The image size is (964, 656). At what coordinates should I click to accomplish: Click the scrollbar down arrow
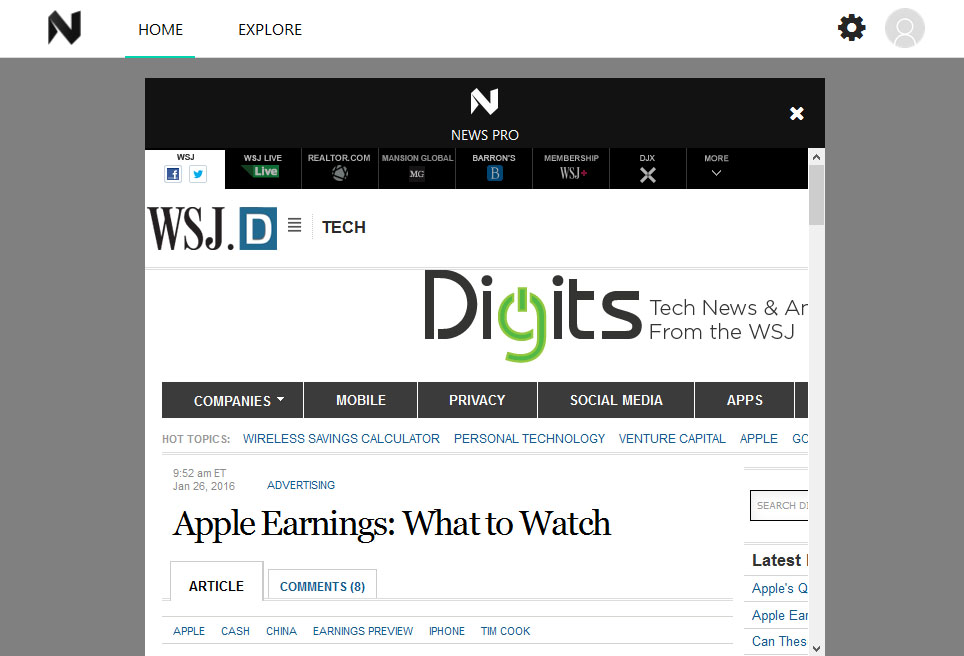[816, 648]
